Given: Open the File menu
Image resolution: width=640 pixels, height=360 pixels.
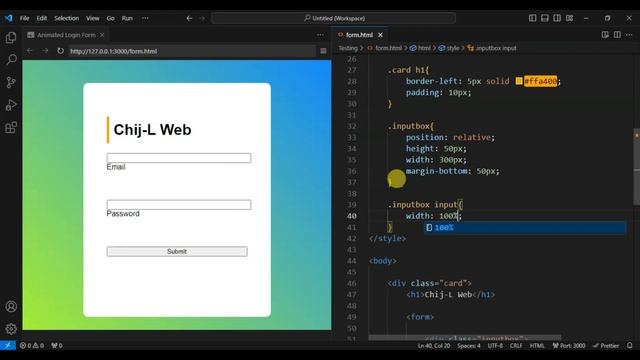Looking at the screenshot, I should [x=24, y=18].
